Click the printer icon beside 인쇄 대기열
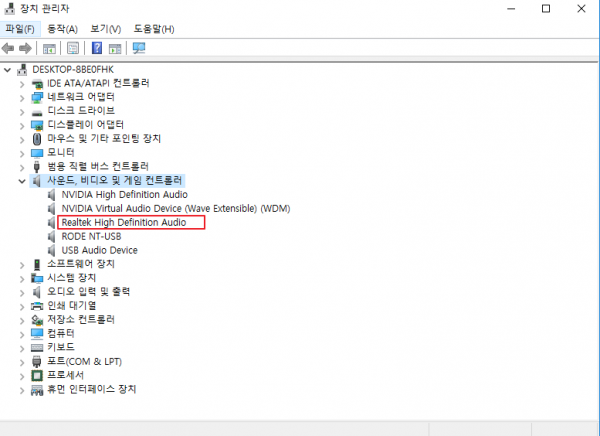The image size is (600, 436). (37, 306)
